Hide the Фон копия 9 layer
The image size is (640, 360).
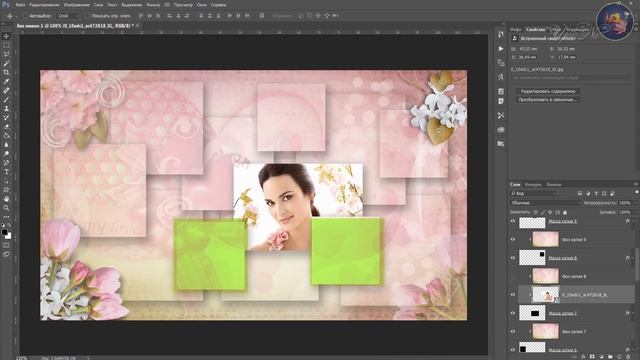513,240
